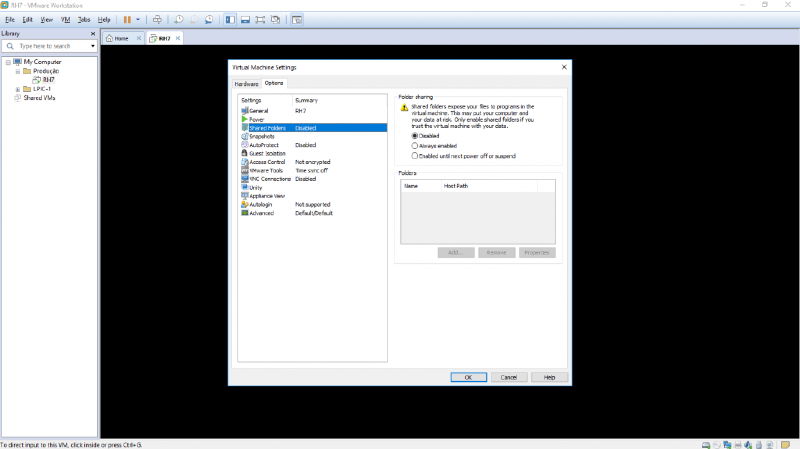Viewport: 800px width, 449px height.
Task: Switch to the Hardware tab
Action: tap(246, 84)
